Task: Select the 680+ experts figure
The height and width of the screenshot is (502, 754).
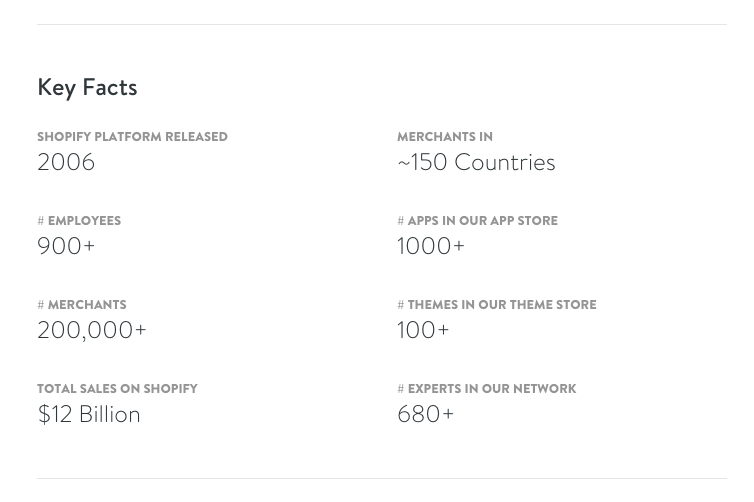Action: pyautogui.click(x=425, y=414)
